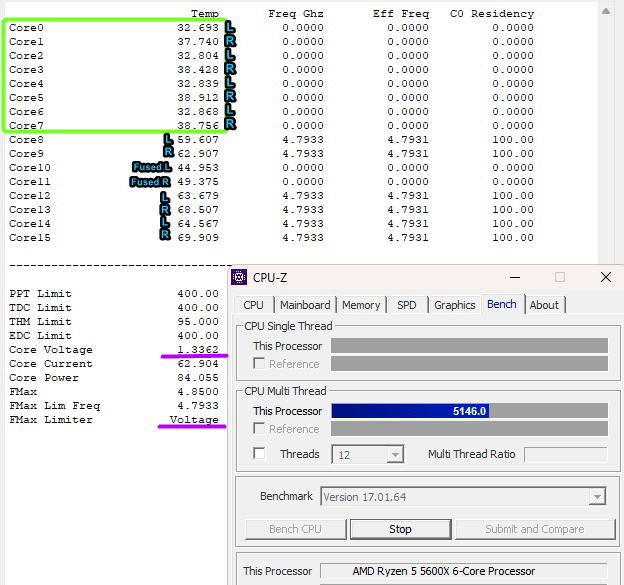
Task: Click the Fused R badge for Core11
Action: pos(150,182)
